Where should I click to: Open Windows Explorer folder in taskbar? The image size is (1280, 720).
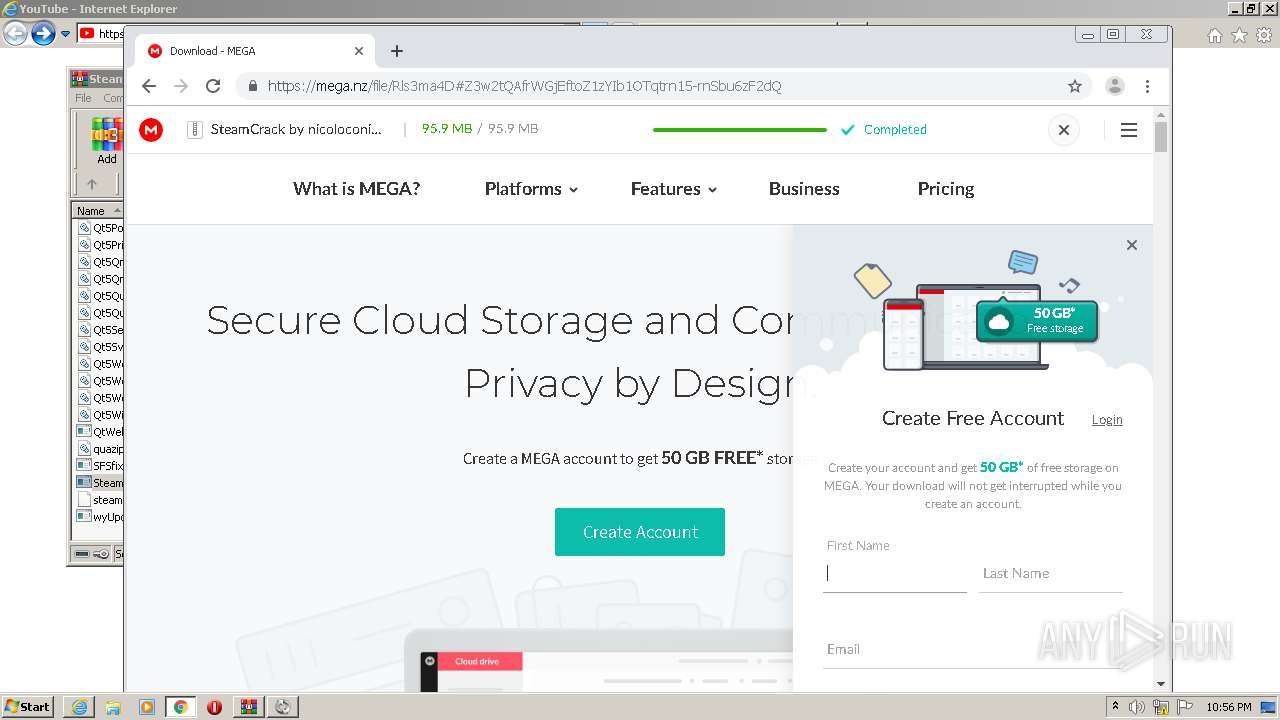pyautogui.click(x=113, y=707)
